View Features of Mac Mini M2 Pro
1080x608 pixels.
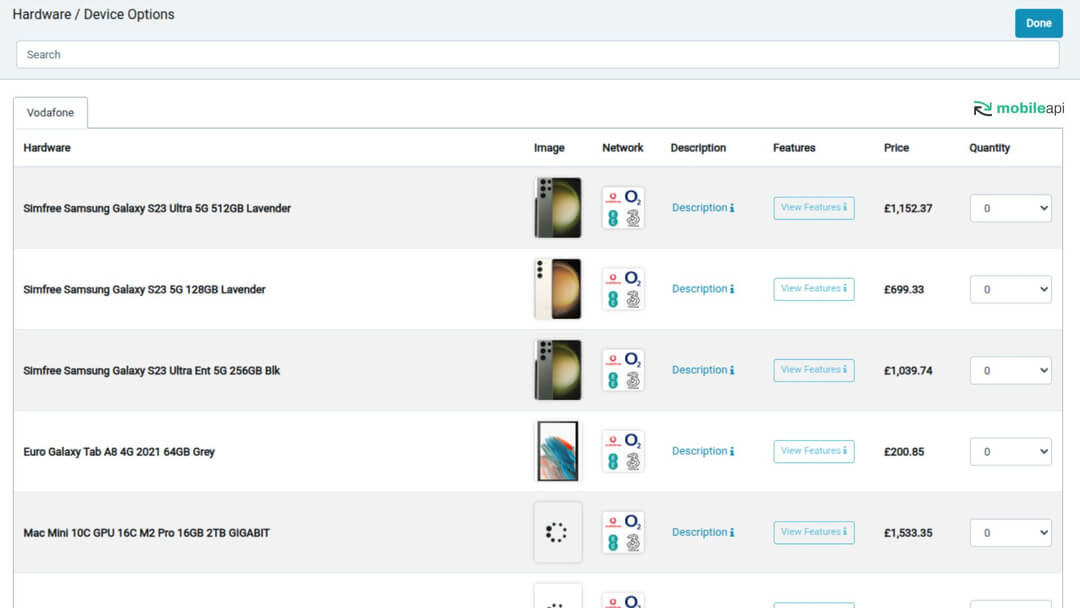(x=813, y=532)
